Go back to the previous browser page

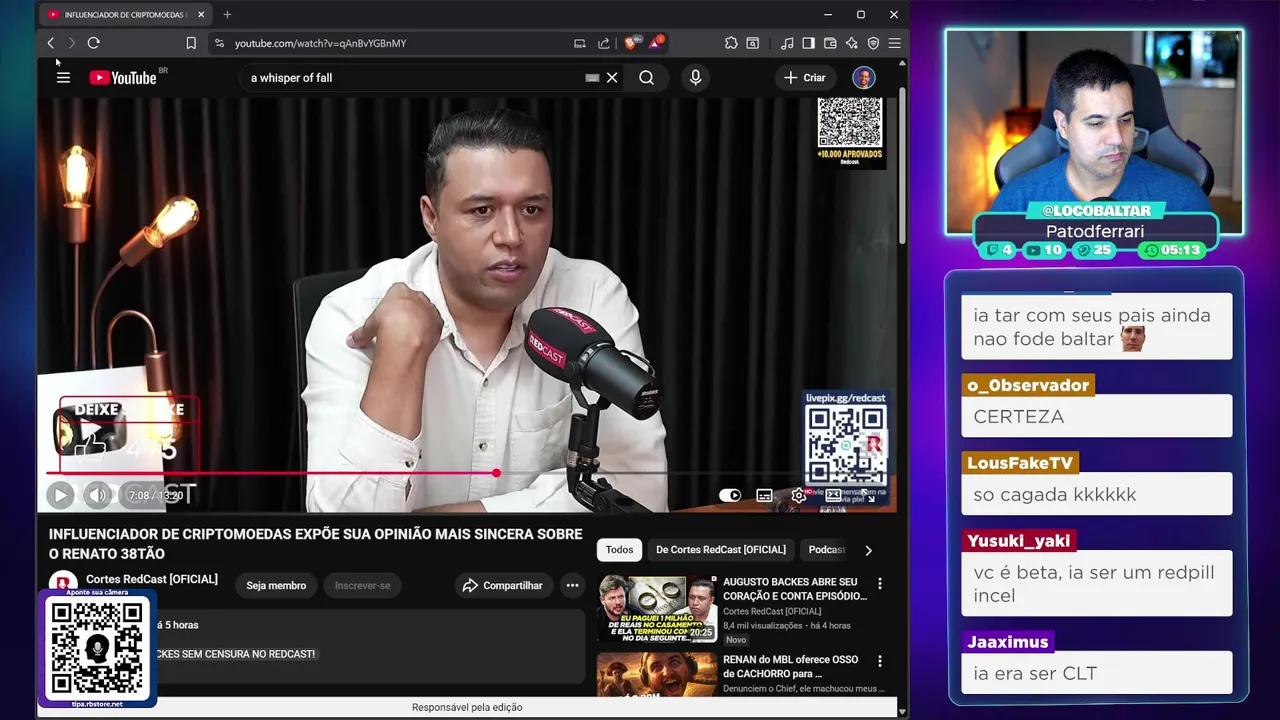51,43
